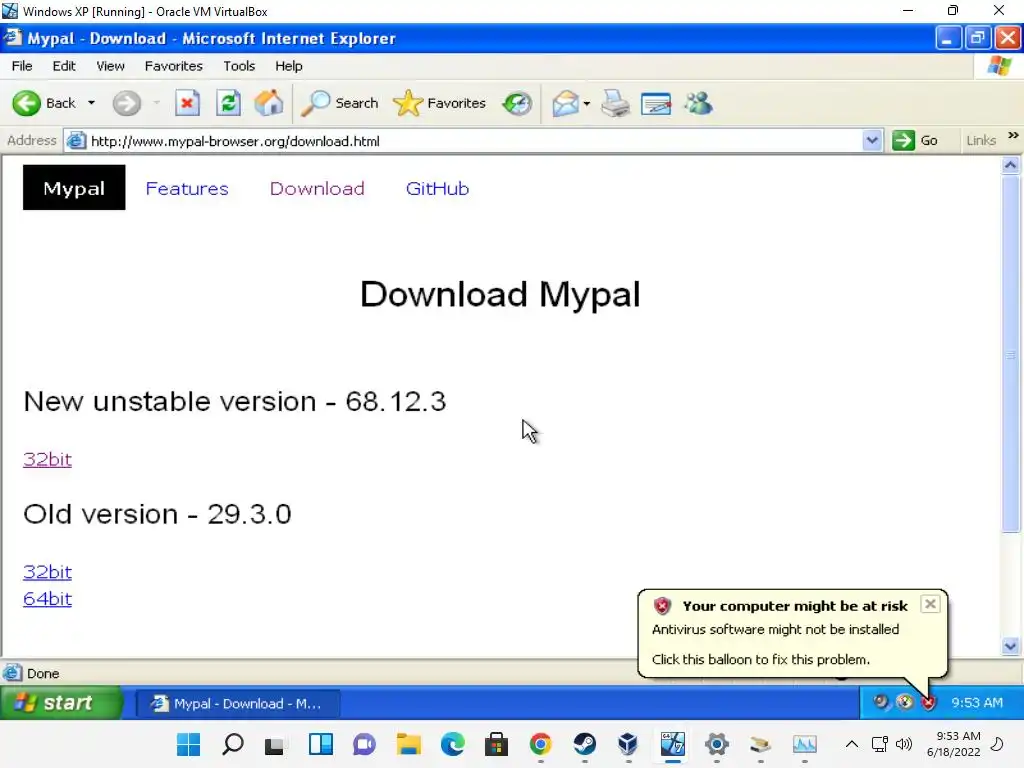Click the Forward arrow button
The height and width of the screenshot is (768, 1024).
[x=127, y=103]
